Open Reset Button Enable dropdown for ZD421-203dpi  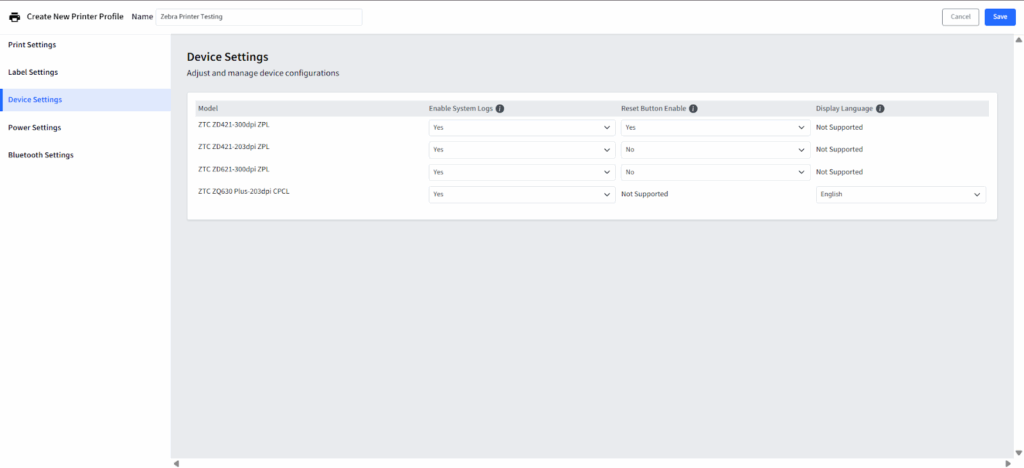click(714, 150)
